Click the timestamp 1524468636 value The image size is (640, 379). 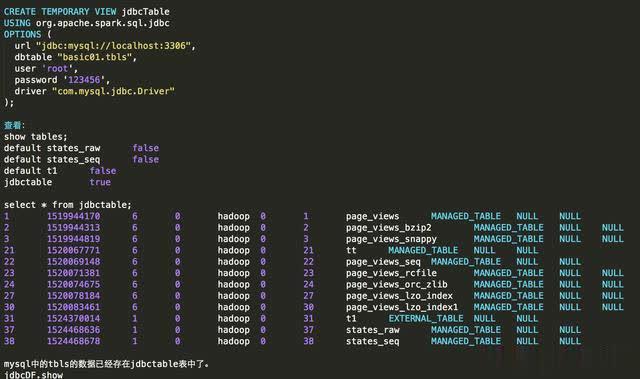point(73,330)
